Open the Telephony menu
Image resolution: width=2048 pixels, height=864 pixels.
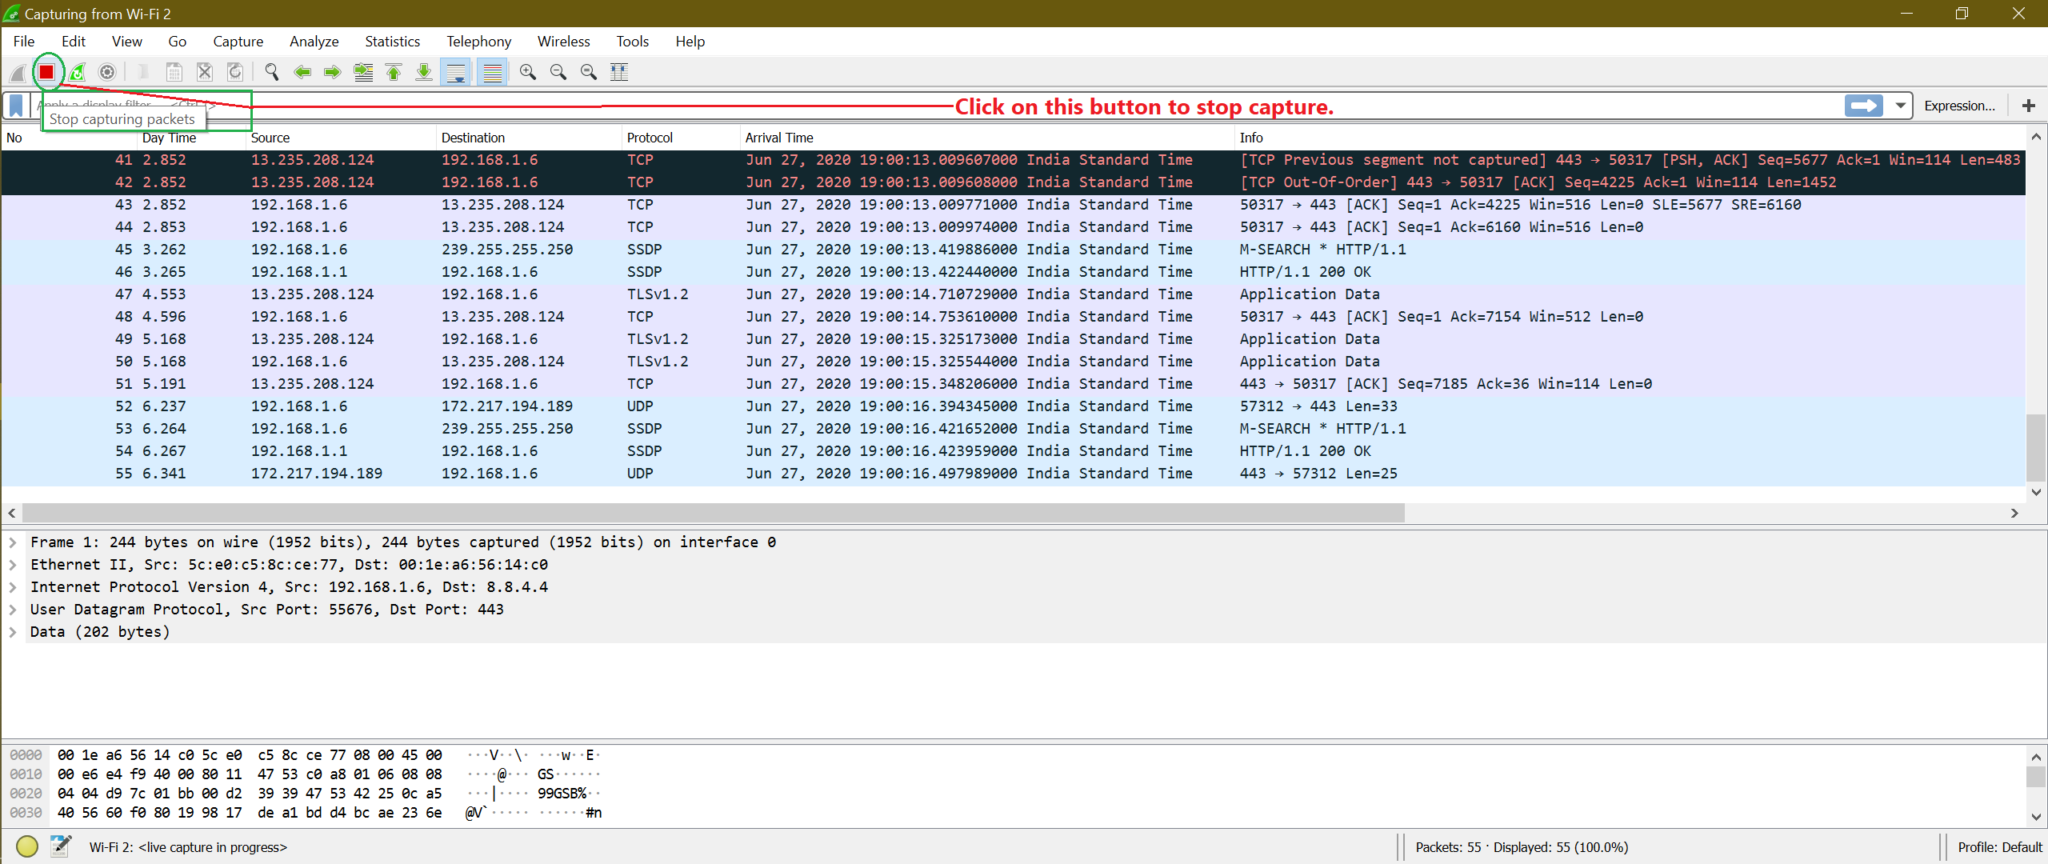[479, 41]
